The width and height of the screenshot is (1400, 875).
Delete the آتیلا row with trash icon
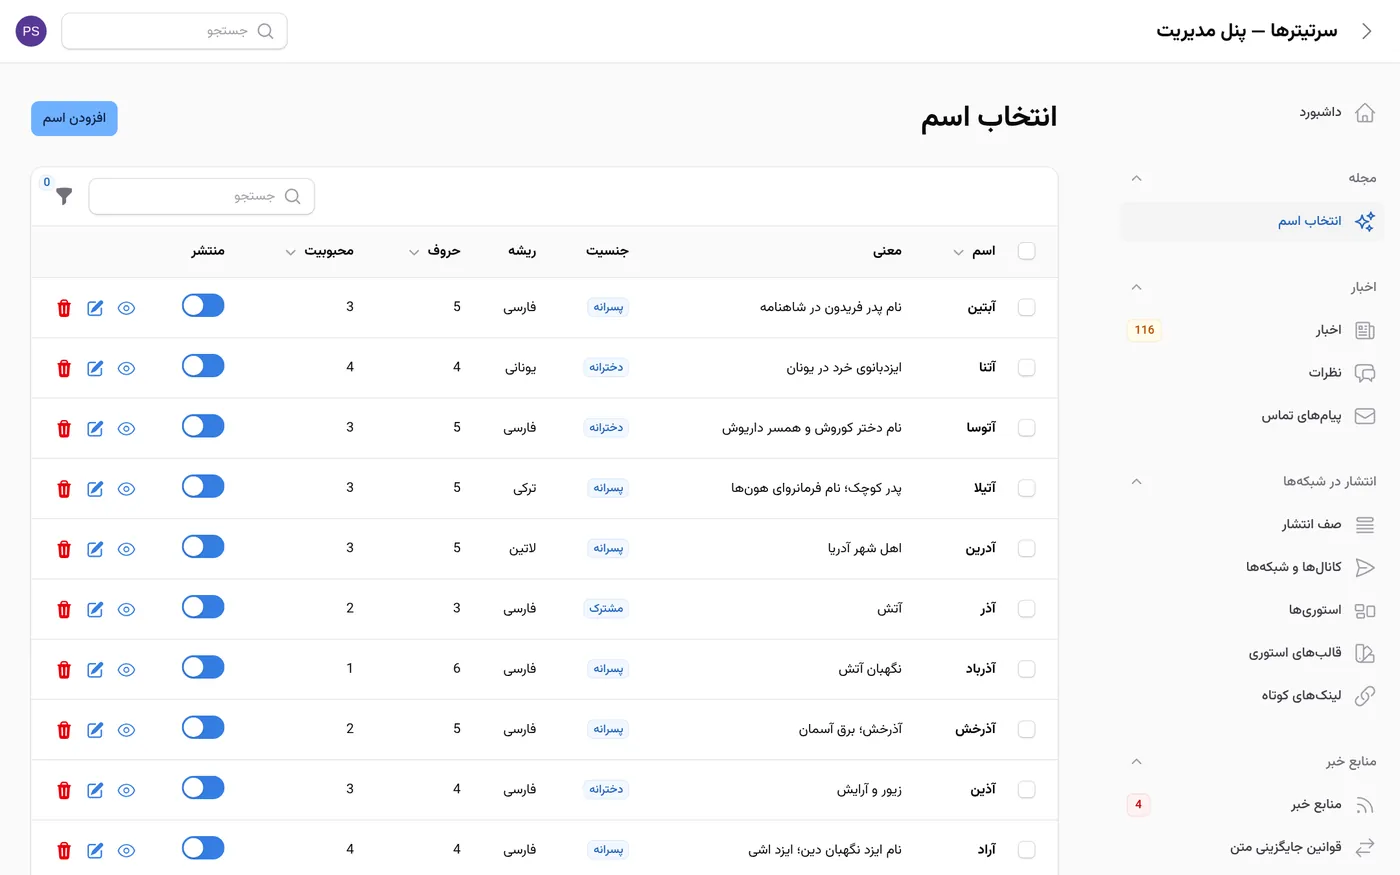[64, 489]
